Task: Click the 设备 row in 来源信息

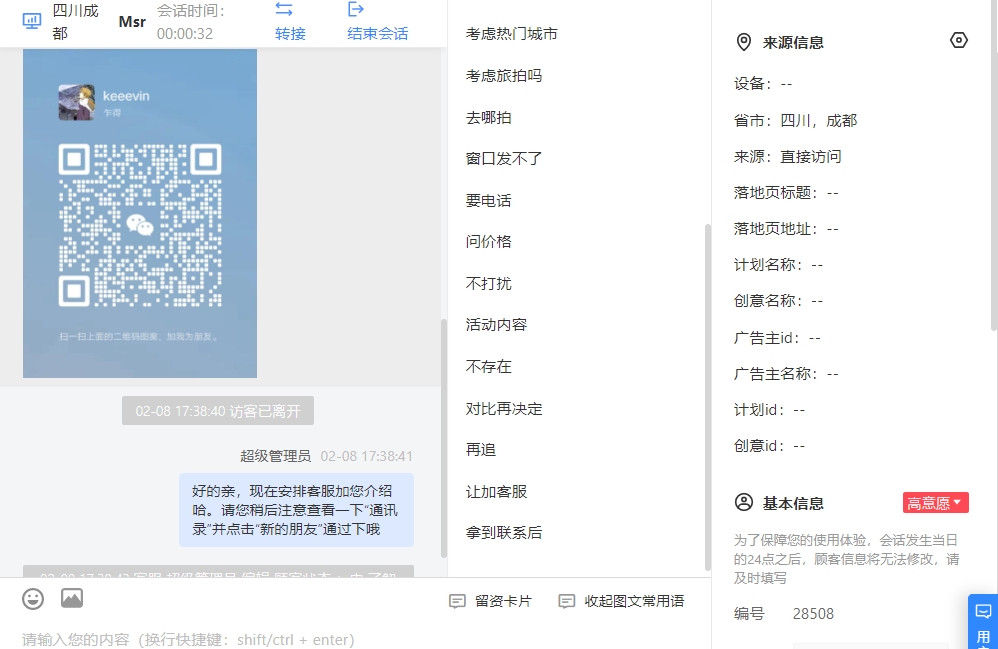Action: (763, 83)
